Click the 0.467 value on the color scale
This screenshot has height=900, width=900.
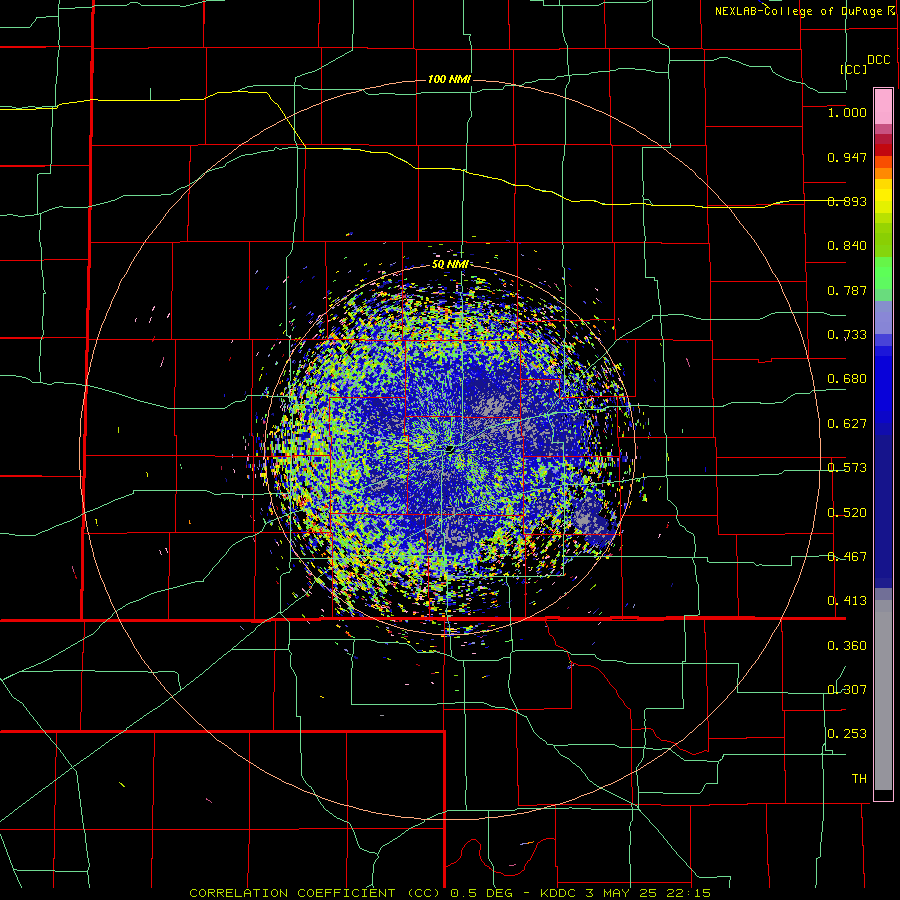click(847, 557)
